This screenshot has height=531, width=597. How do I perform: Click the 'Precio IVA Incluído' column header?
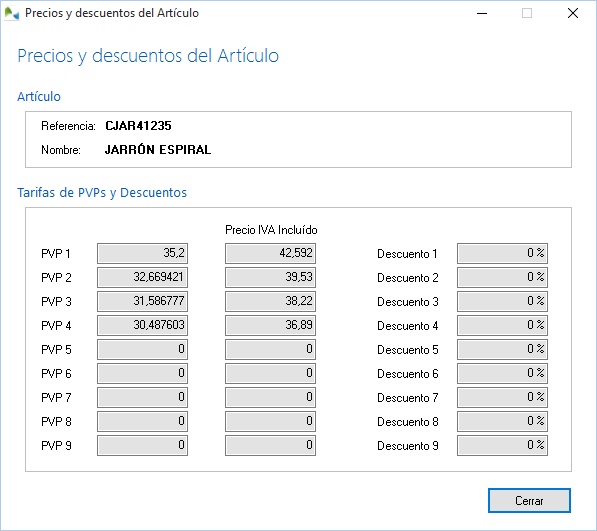[271, 230]
